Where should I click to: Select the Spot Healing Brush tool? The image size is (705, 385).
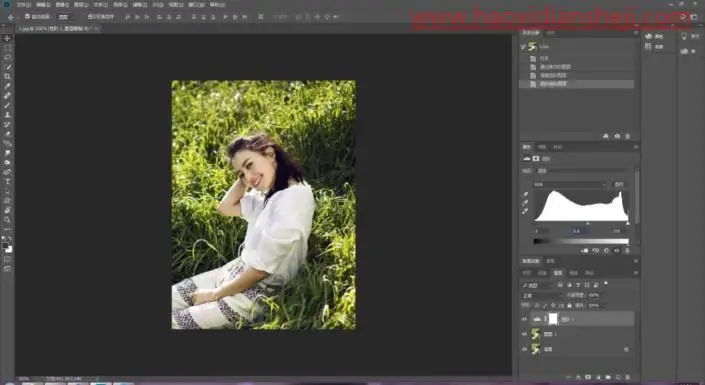[x=7, y=95]
